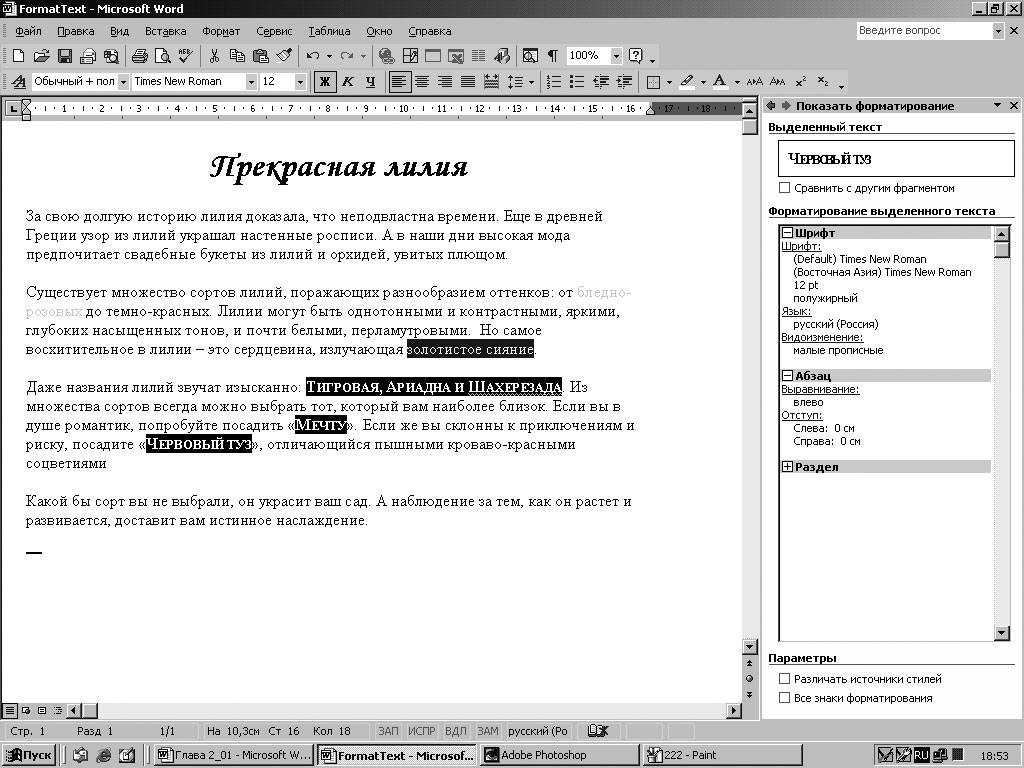Show nonprinting characters with pilcrow icon

[552, 56]
